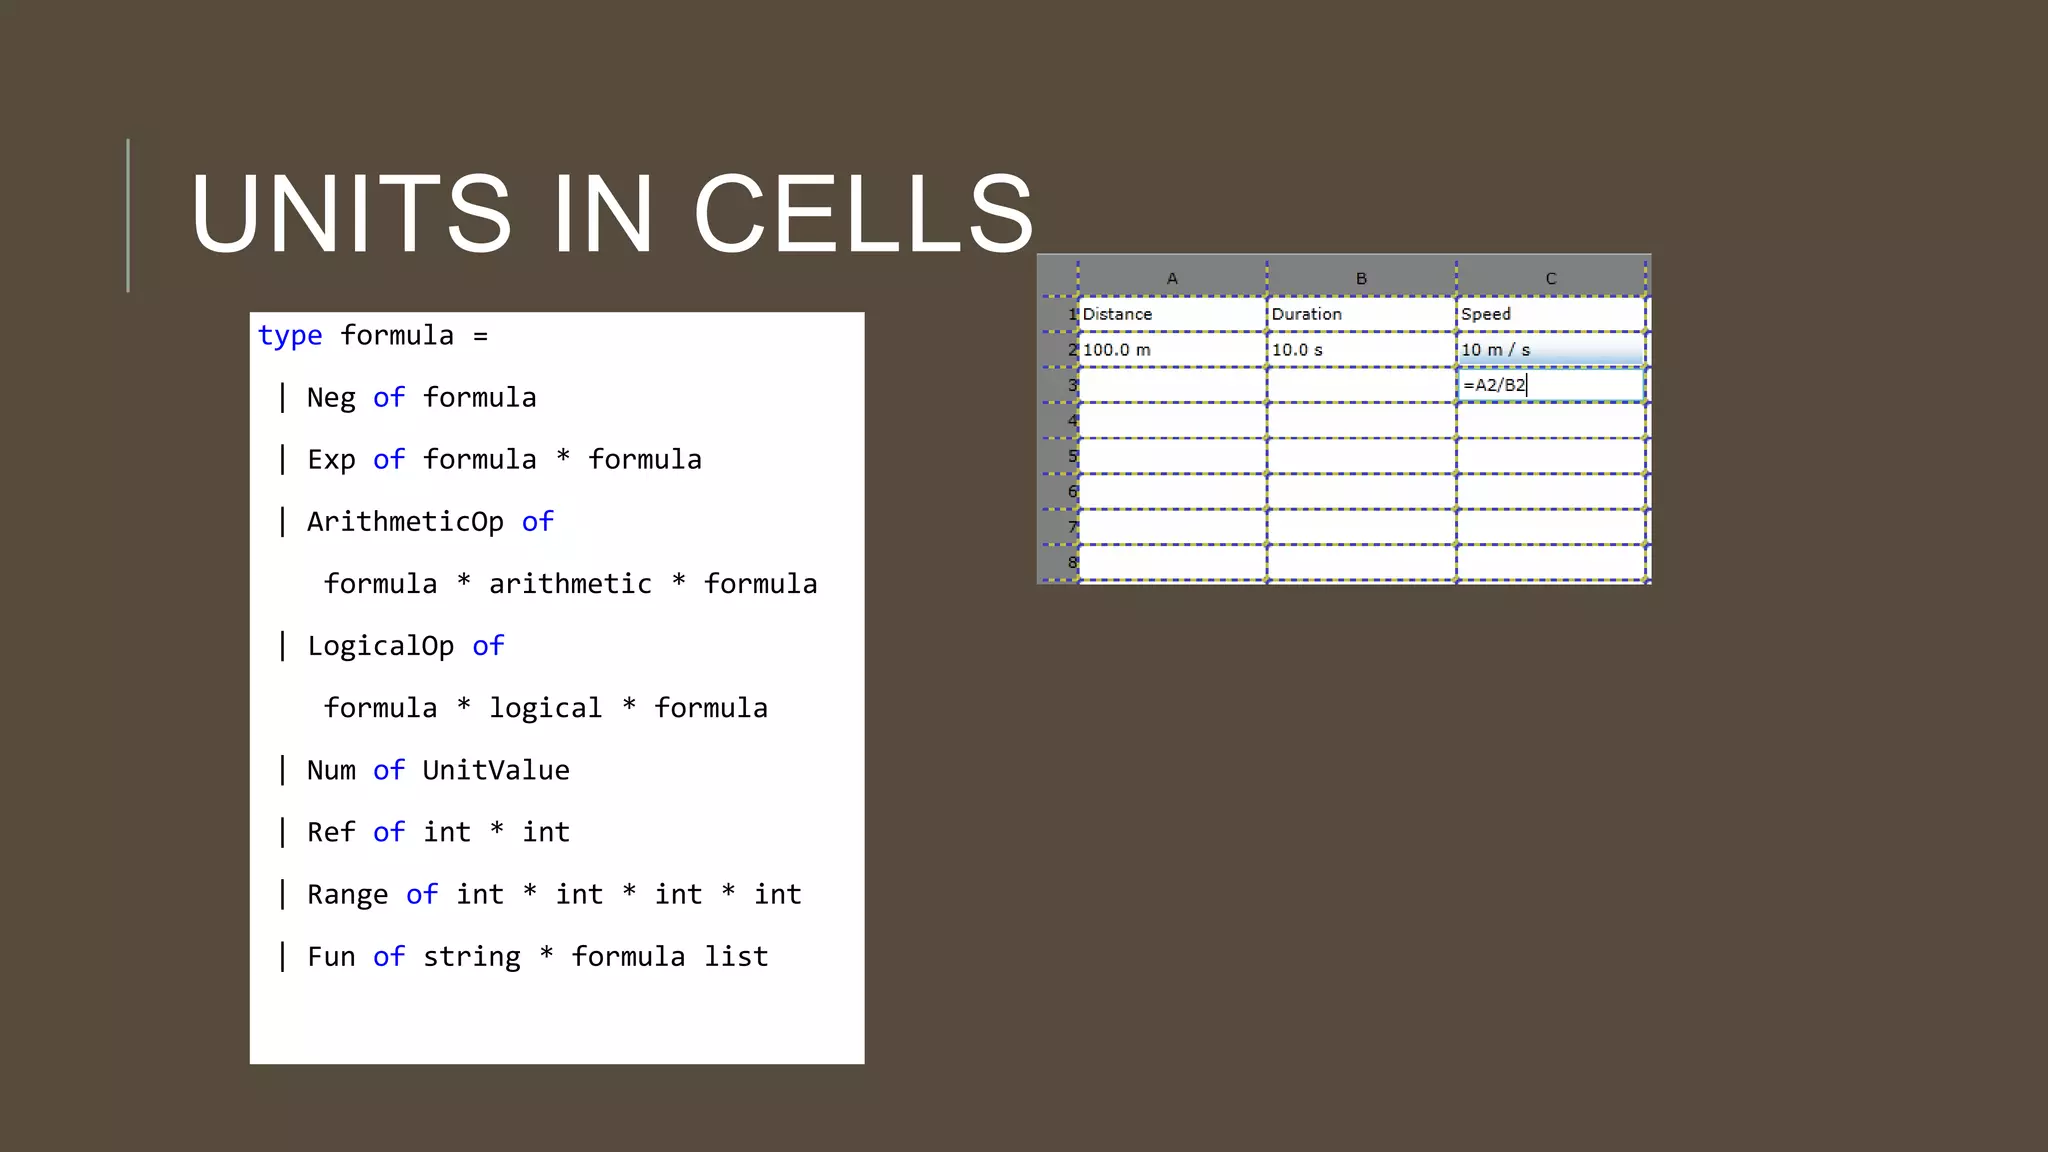This screenshot has height=1152, width=2048.
Task: Click the 'Range of int * int' line
Action: pos(540,894)
